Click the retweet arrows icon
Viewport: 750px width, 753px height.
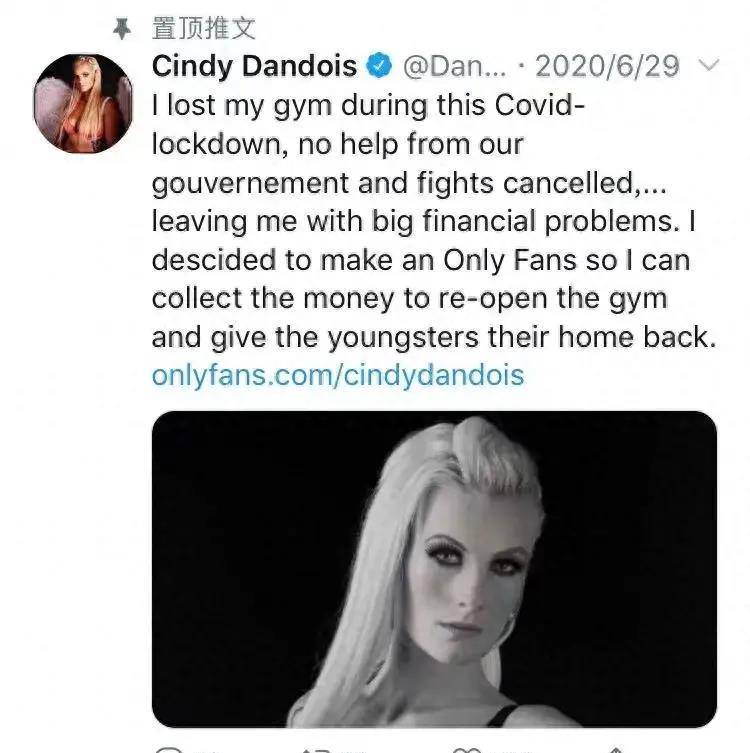pyautogui.click(x=317, y=750)
